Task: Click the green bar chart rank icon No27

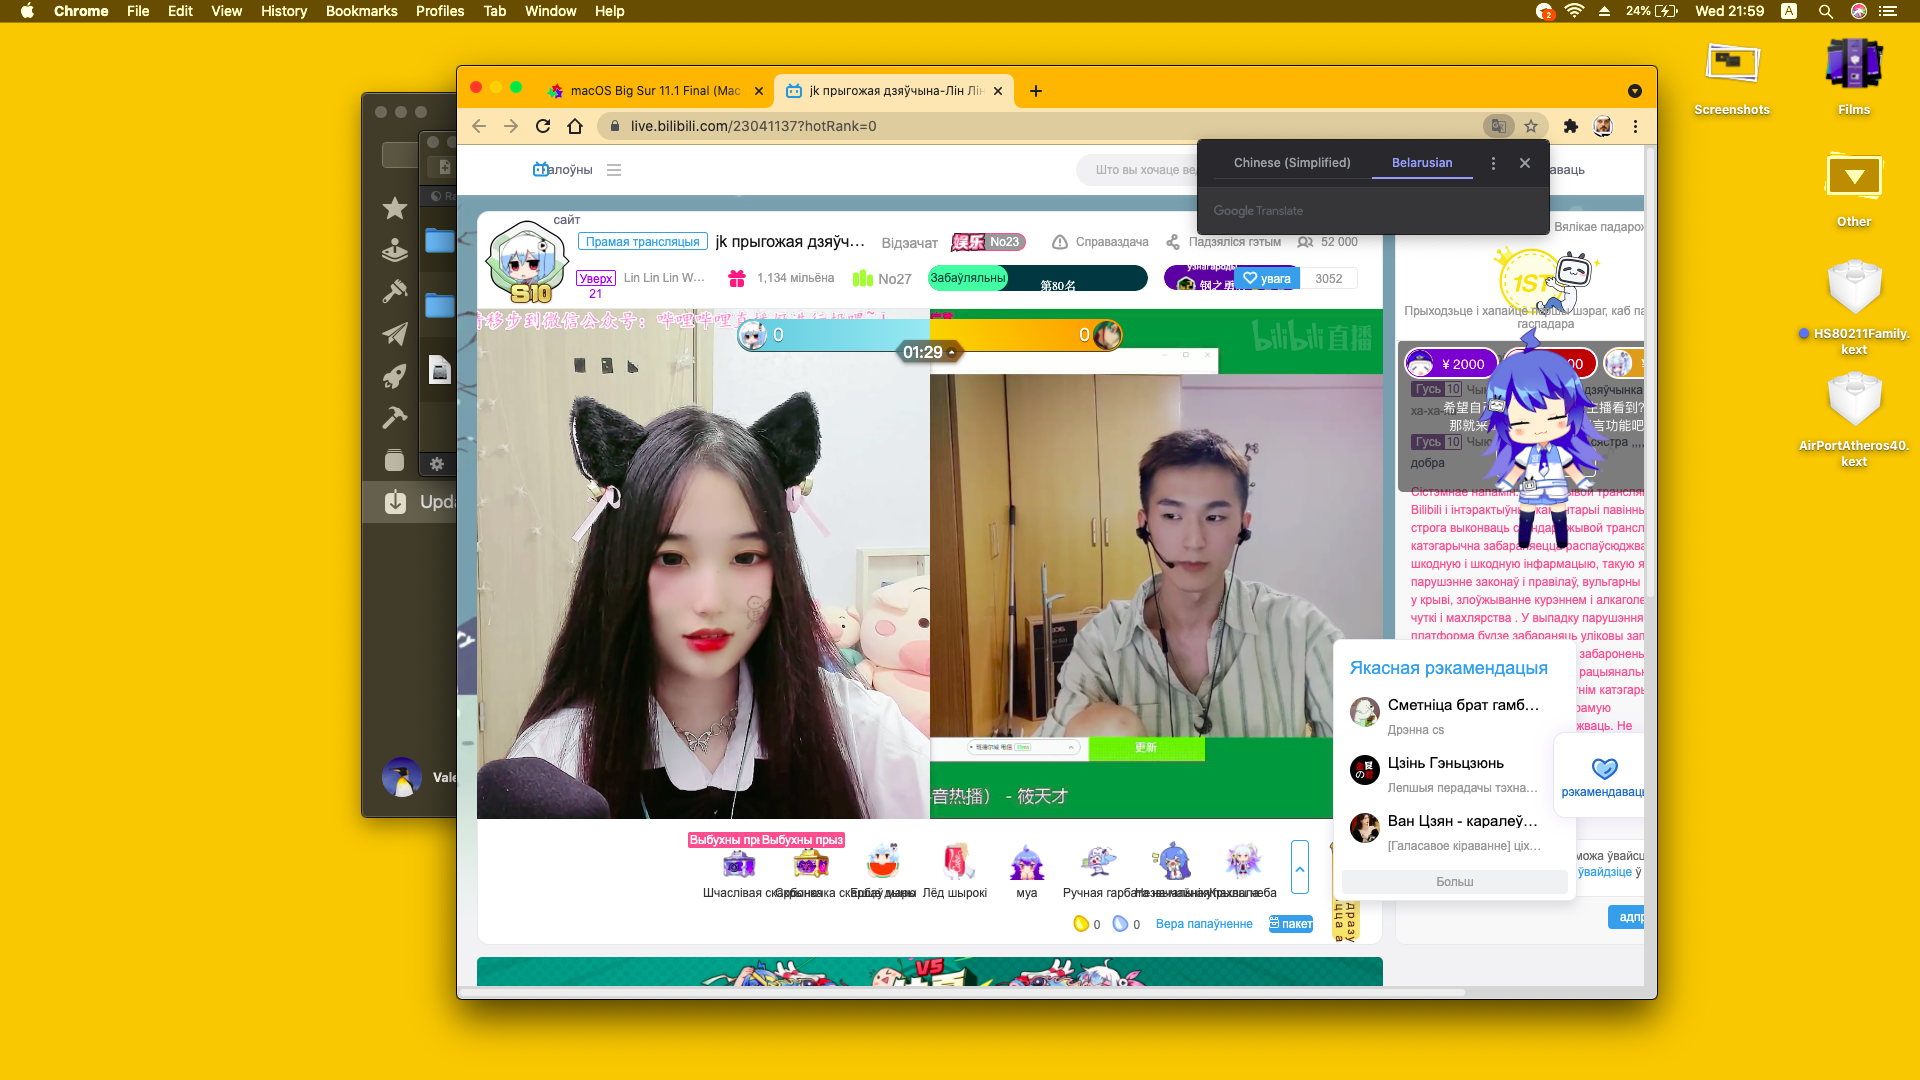Action: (862, 278)
